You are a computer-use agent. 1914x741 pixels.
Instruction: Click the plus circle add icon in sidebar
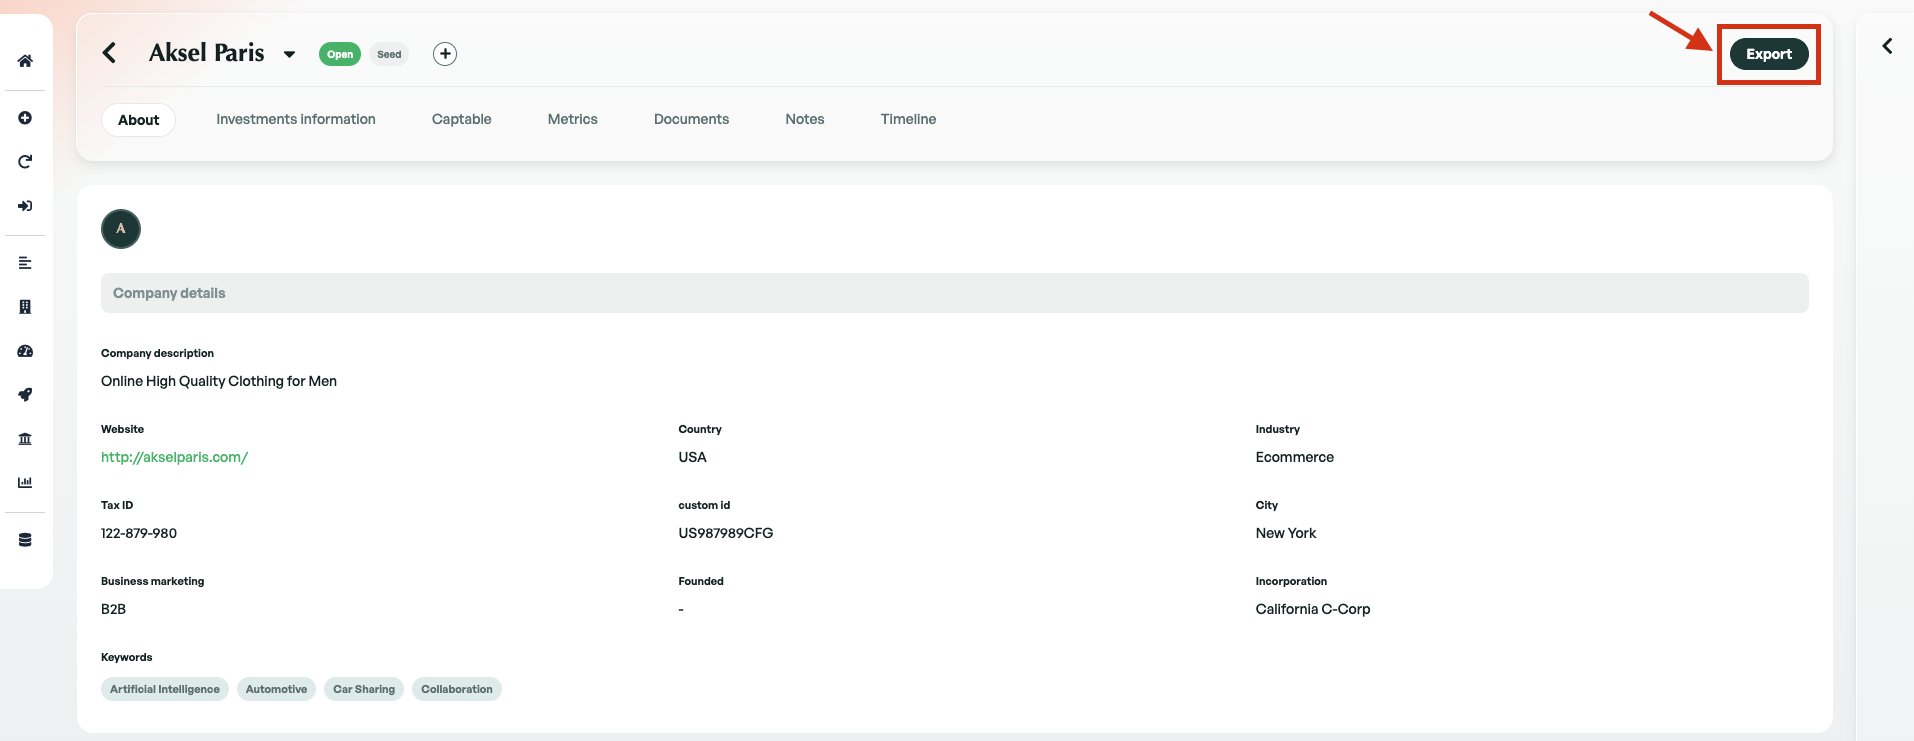click(25, 118)
